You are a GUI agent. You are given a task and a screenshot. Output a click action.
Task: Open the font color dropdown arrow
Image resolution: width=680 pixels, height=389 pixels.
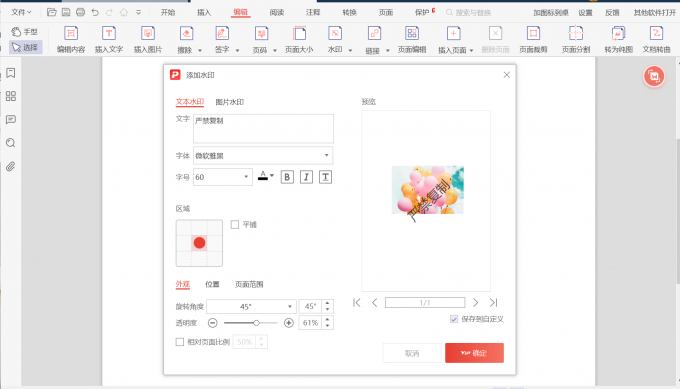(x=272, y=176)
